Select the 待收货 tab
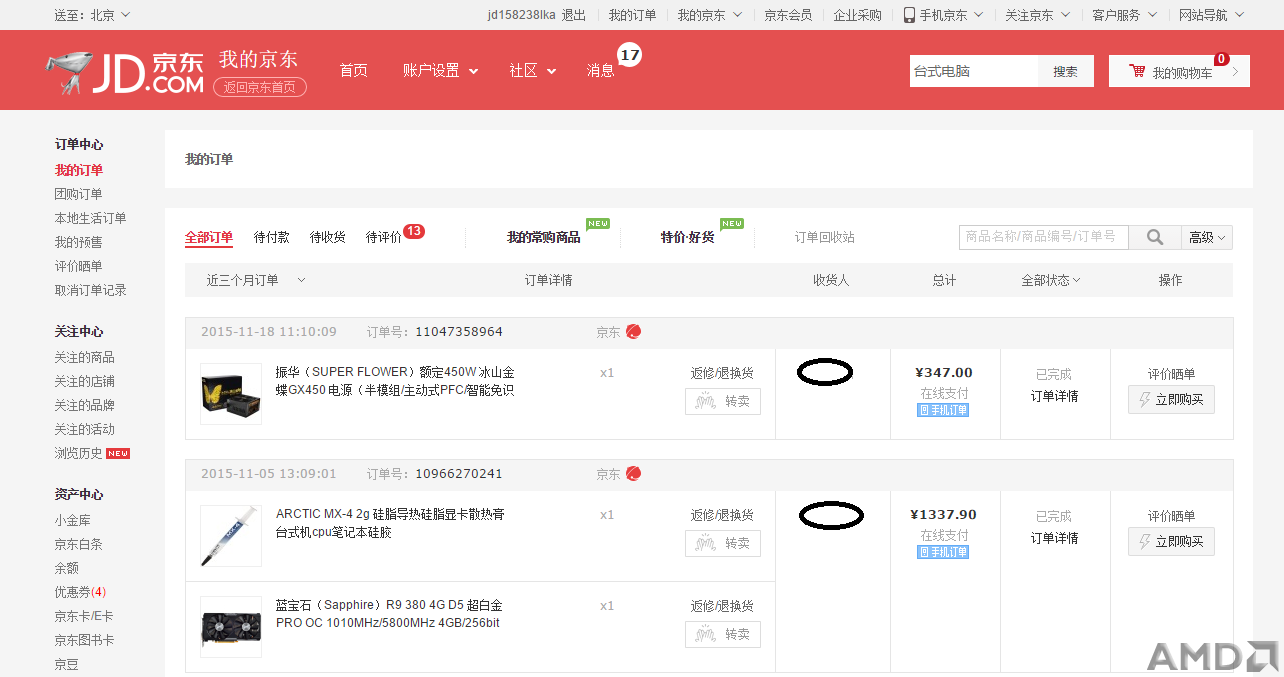 (328, 237)
